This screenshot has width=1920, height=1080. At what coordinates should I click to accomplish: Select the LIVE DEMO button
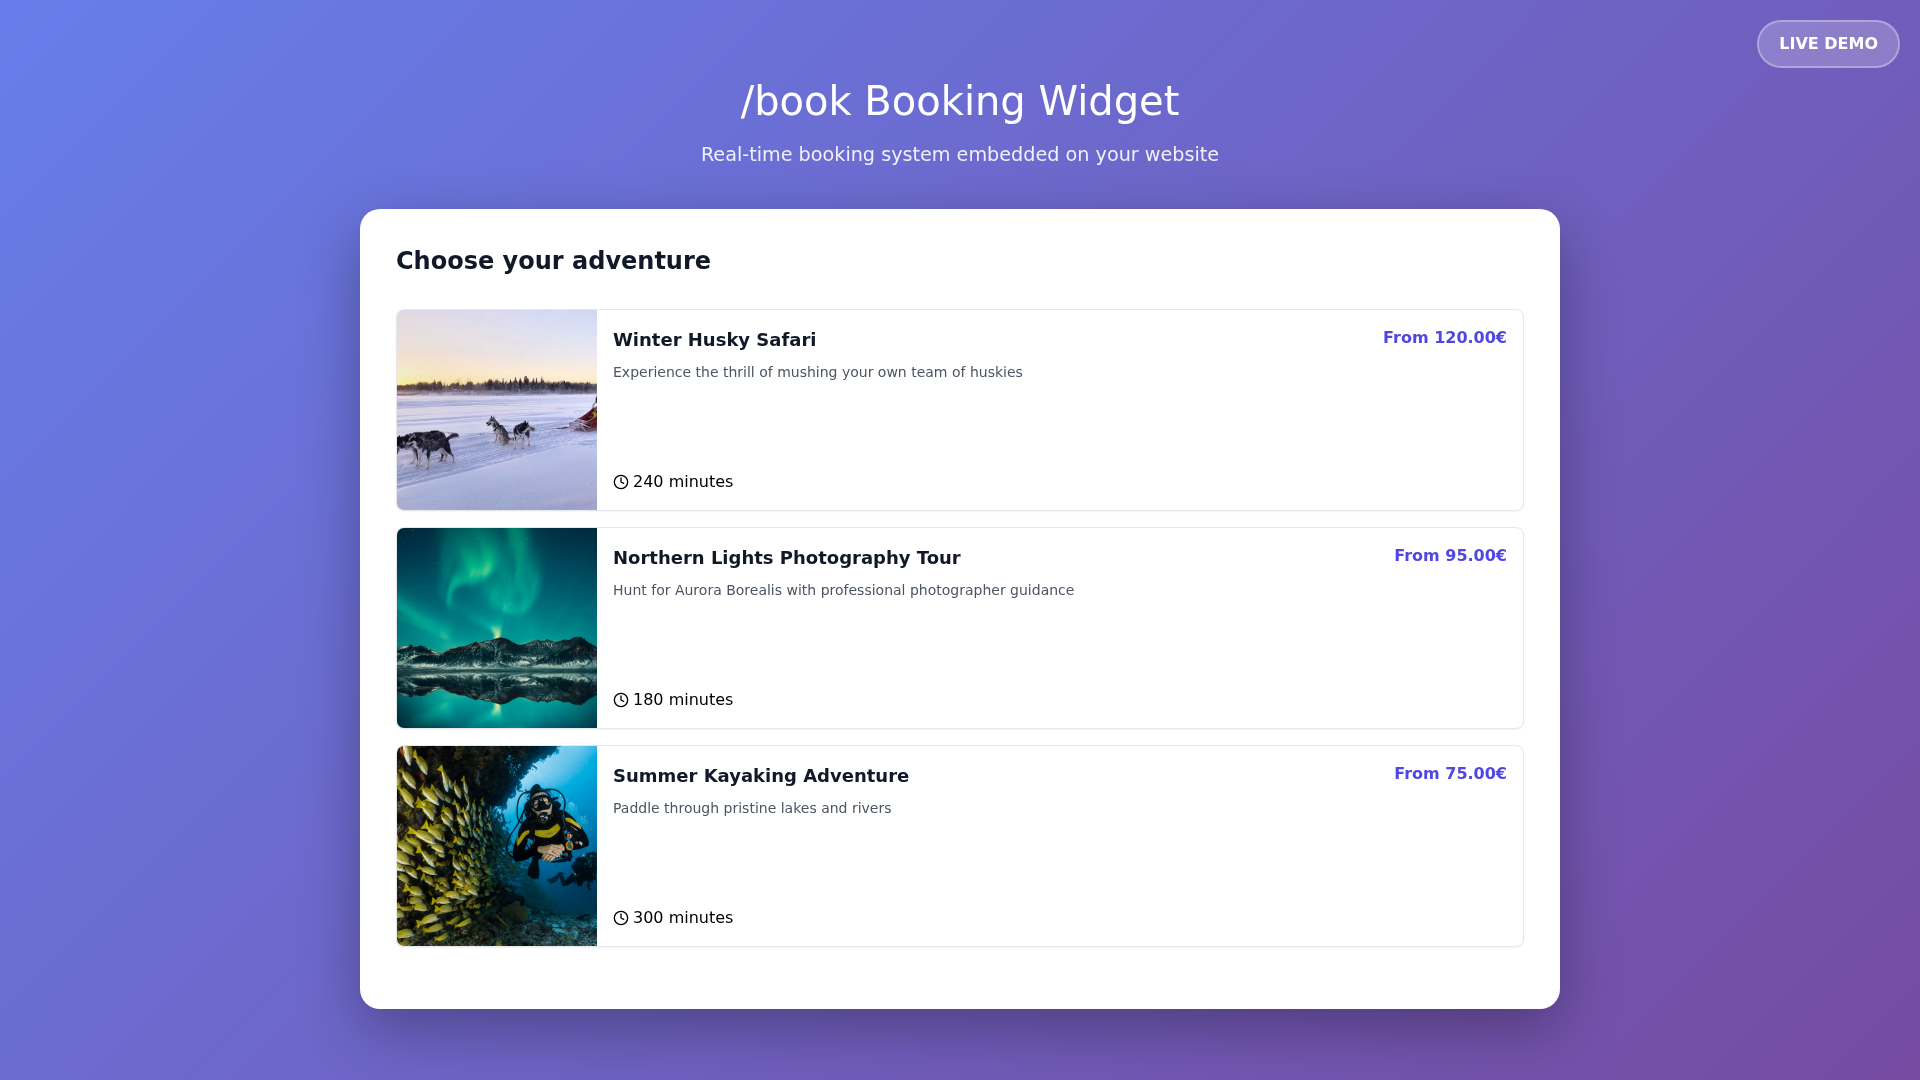click(x=1827, y=43)
